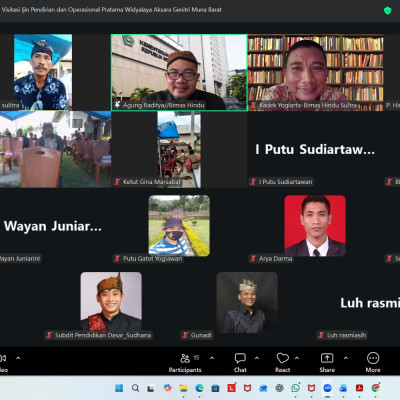The image size is (400, 400).
Task: Open Google Chrome from the taskbar
Action: tap(376, 388)
